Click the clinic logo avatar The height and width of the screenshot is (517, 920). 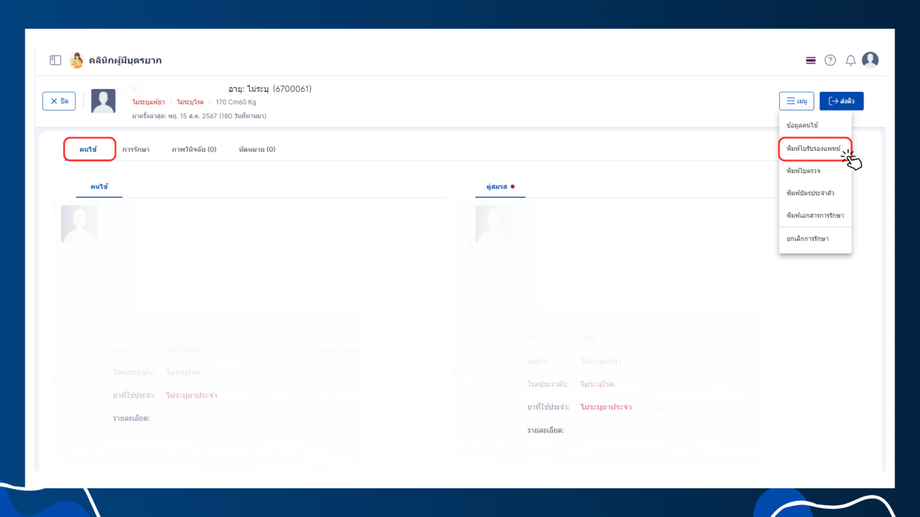tap(76, 60)
